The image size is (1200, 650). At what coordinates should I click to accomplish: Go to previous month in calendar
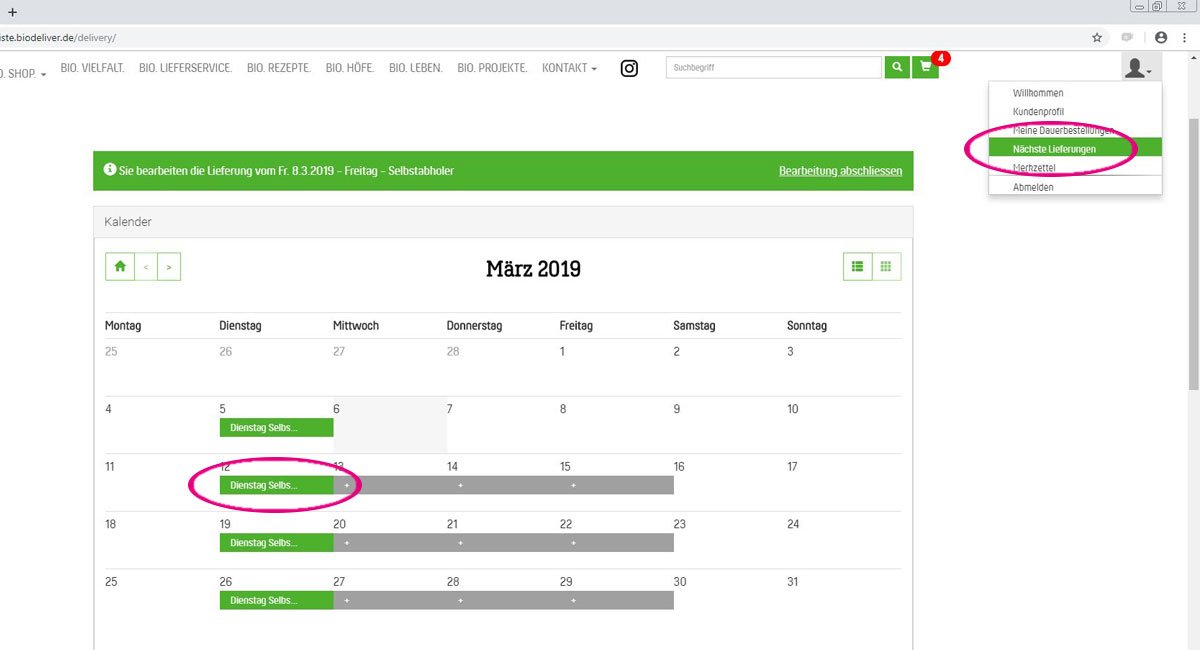pyautogui.click(x=145, y=267)
